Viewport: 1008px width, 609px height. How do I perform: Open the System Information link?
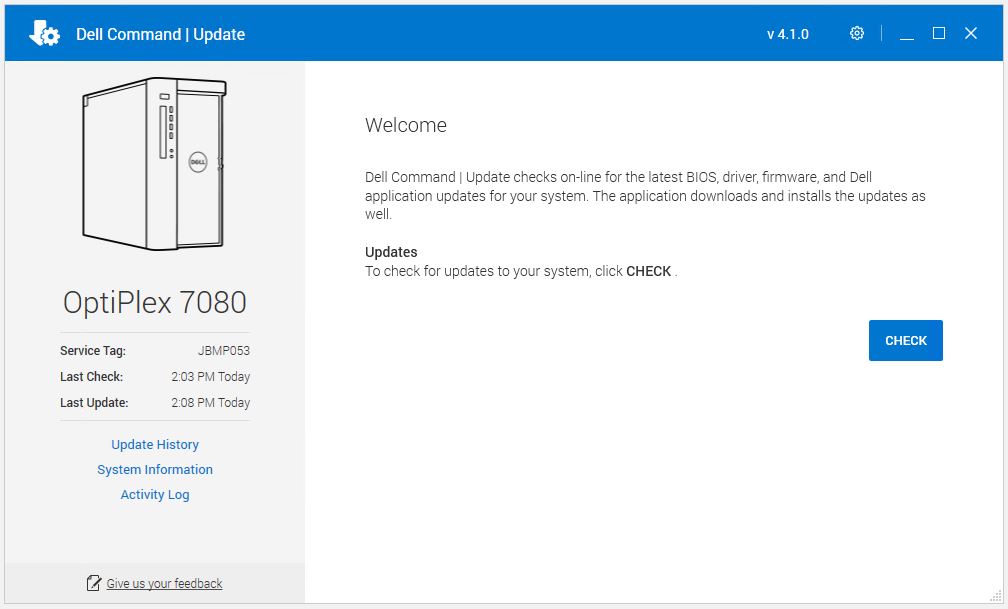point(155,470)
